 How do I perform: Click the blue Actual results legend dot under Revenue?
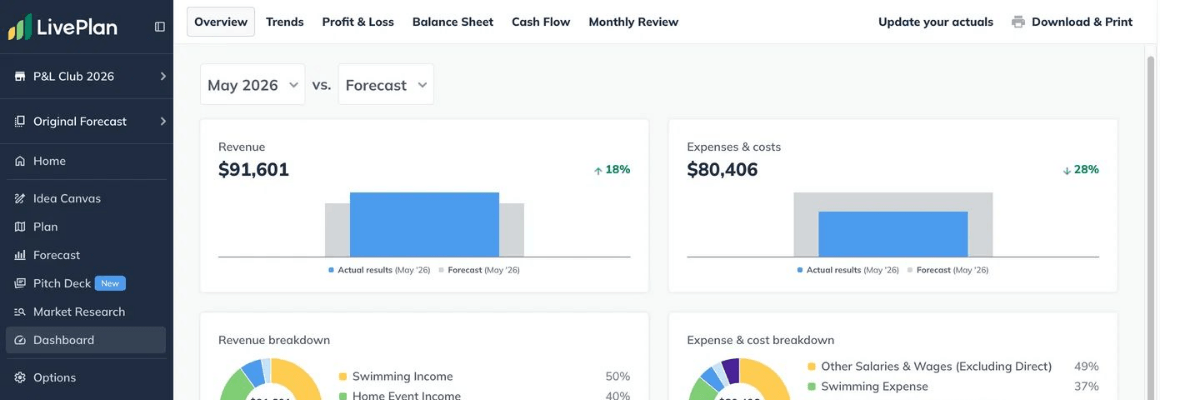tap(331, 270)
